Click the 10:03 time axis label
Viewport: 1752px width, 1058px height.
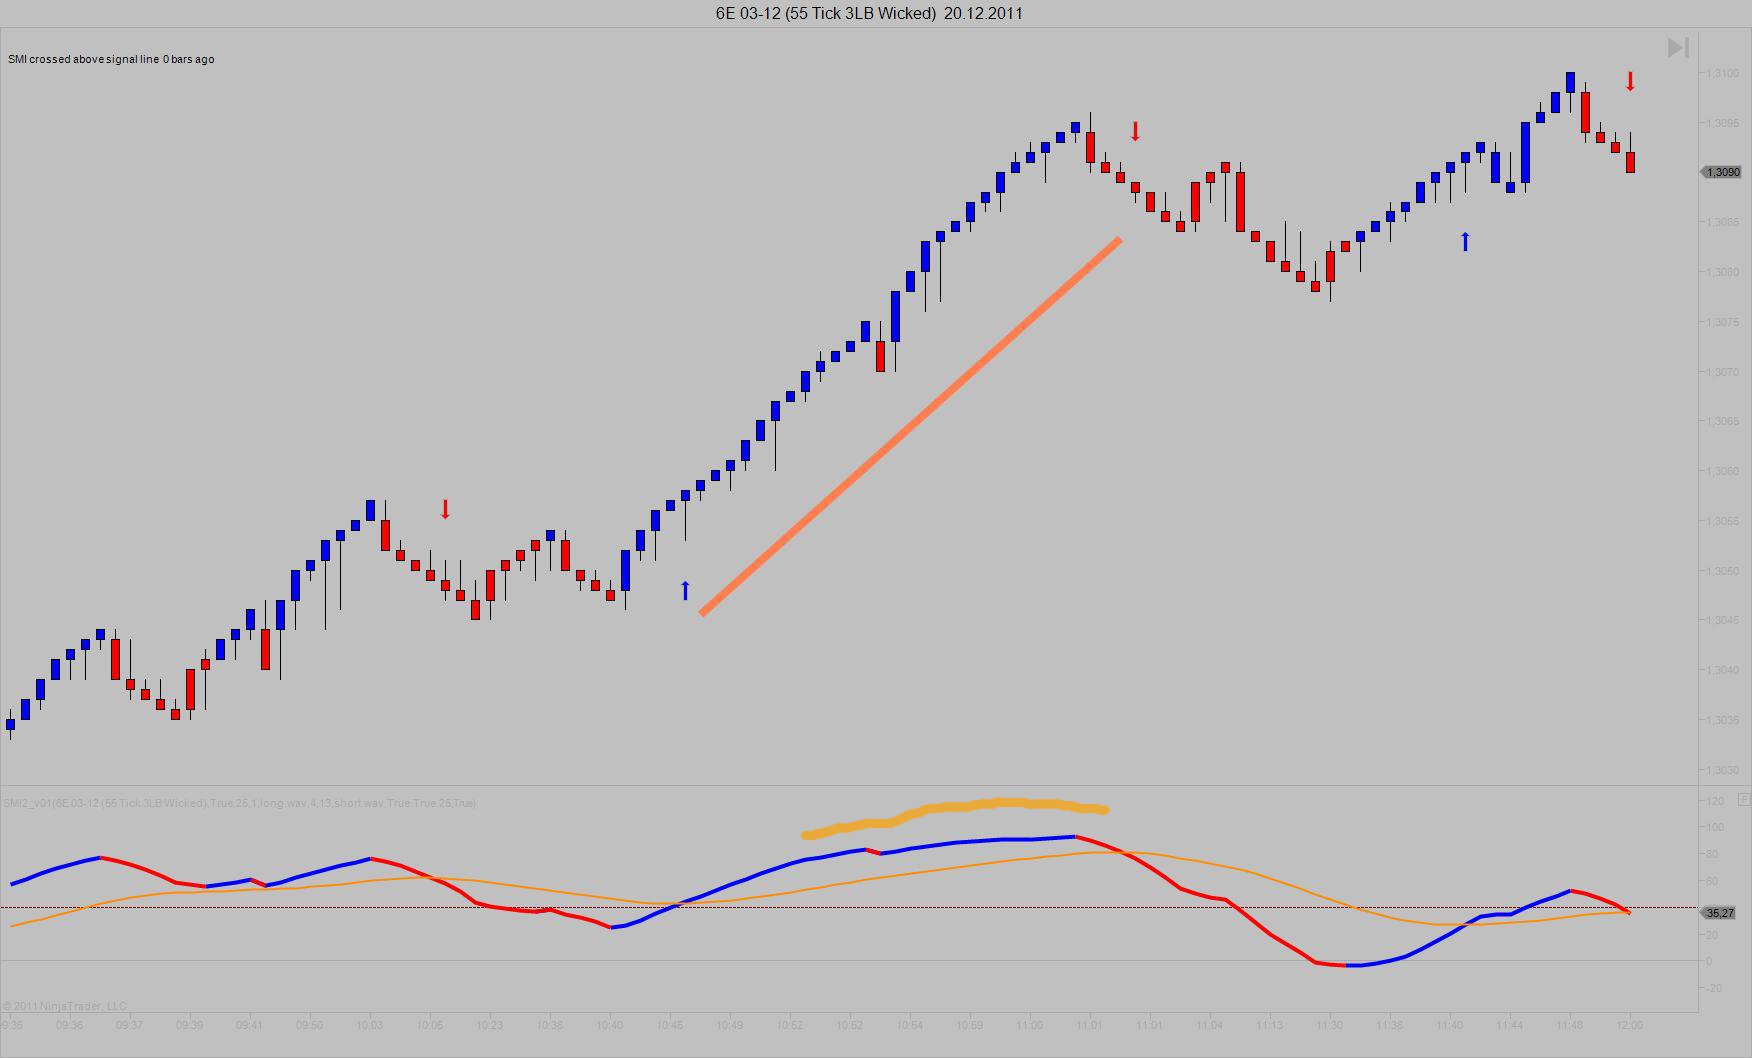[370, 1025]
